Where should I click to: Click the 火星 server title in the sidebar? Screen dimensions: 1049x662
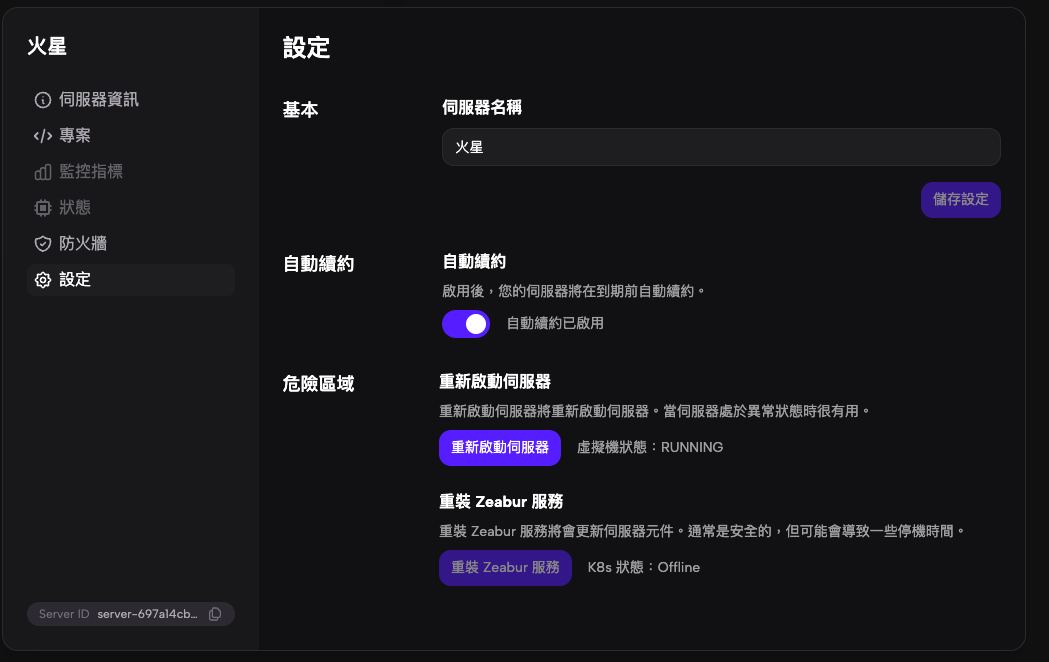tap(47, 45)
